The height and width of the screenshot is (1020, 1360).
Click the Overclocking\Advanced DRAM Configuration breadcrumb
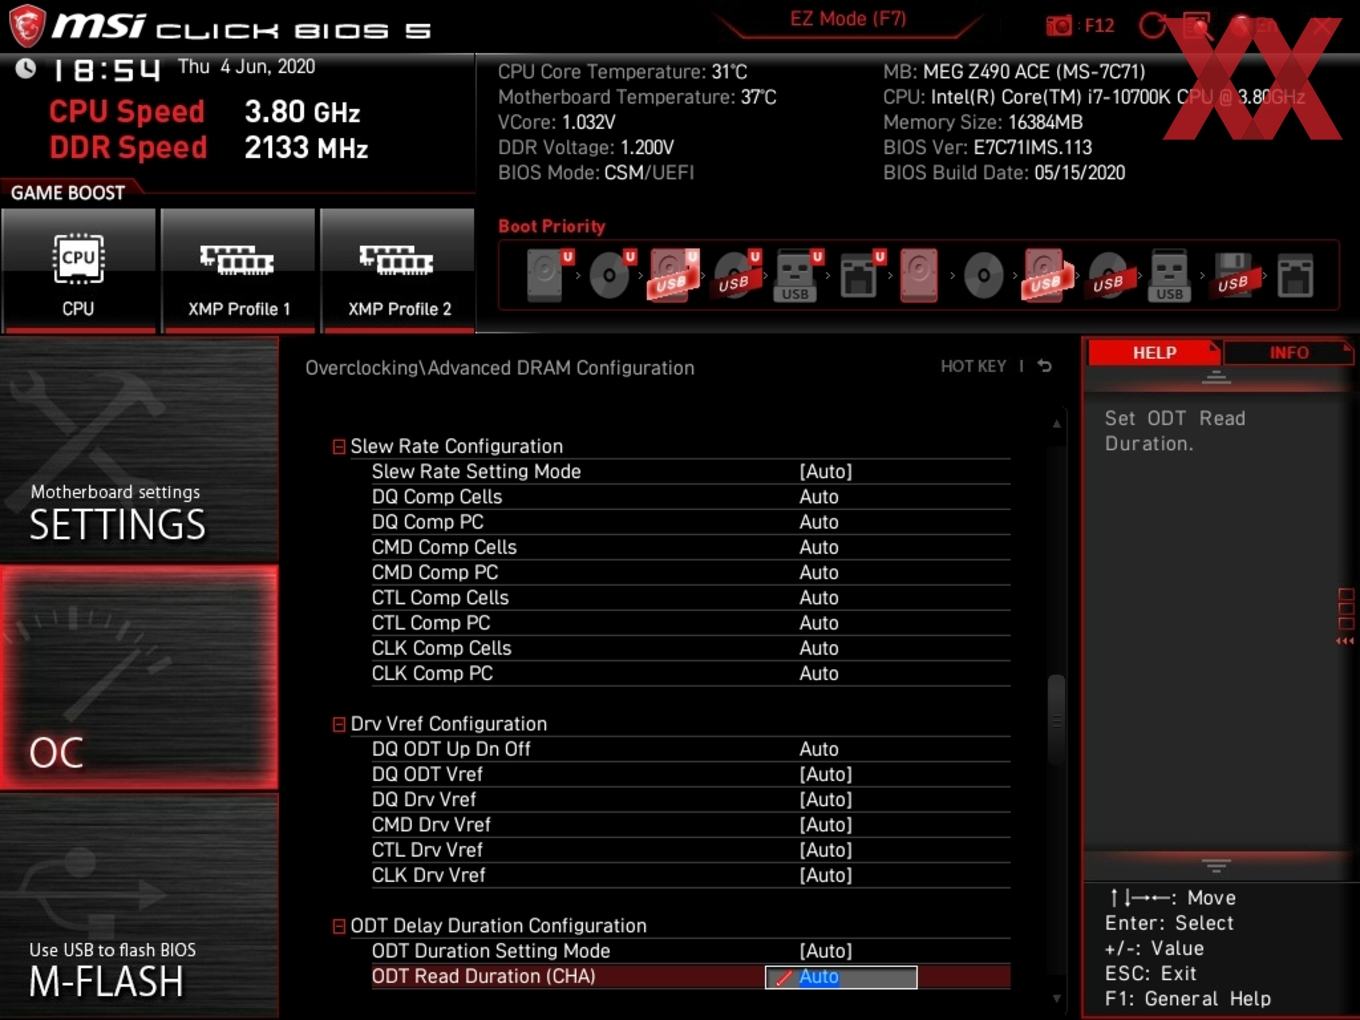[500, 368]
